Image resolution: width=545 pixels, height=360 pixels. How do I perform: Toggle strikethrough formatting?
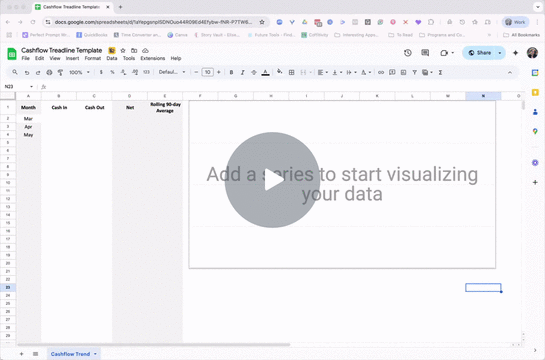tap(254, 72)
